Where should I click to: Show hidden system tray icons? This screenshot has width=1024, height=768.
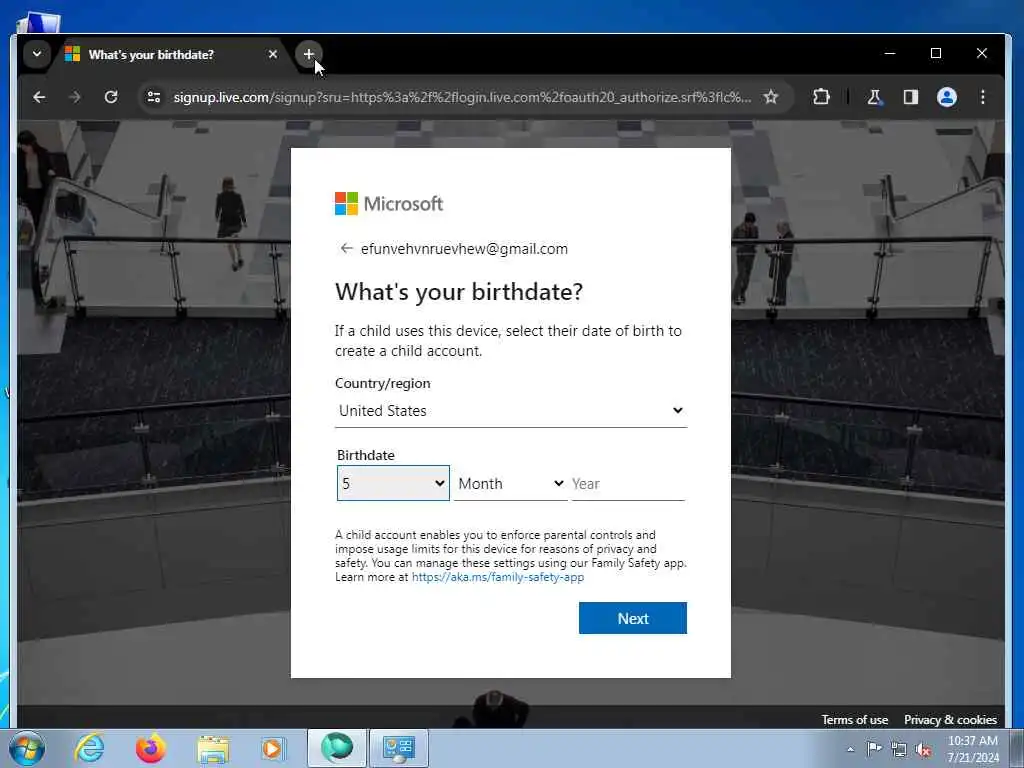[850, 749]
